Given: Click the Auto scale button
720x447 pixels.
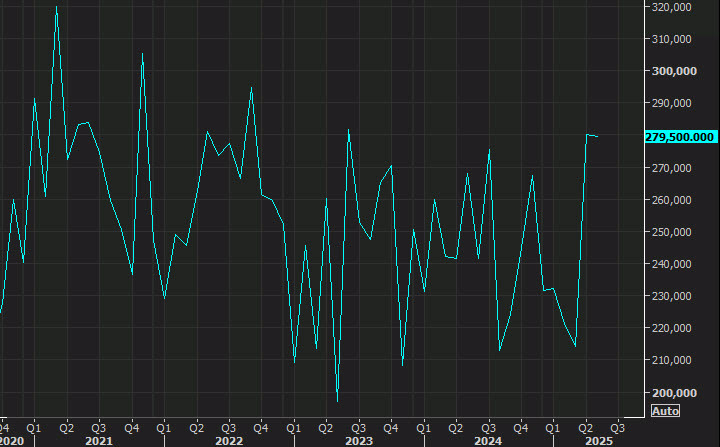Looking at the screenshot, I should pos(665,411).
